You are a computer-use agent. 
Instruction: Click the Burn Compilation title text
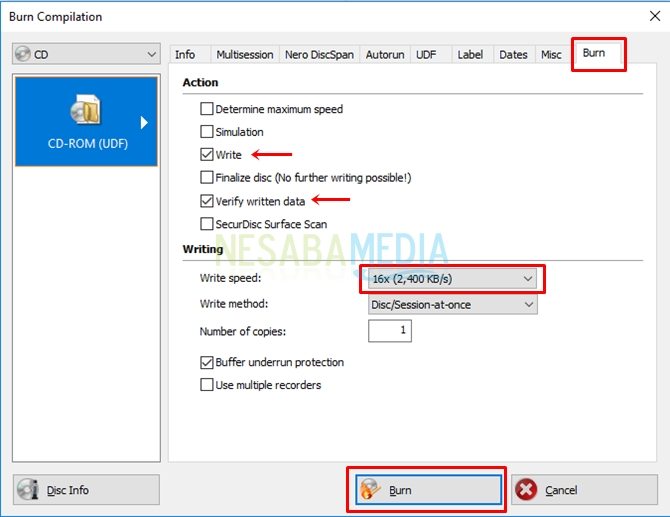(x=56, y=17)
